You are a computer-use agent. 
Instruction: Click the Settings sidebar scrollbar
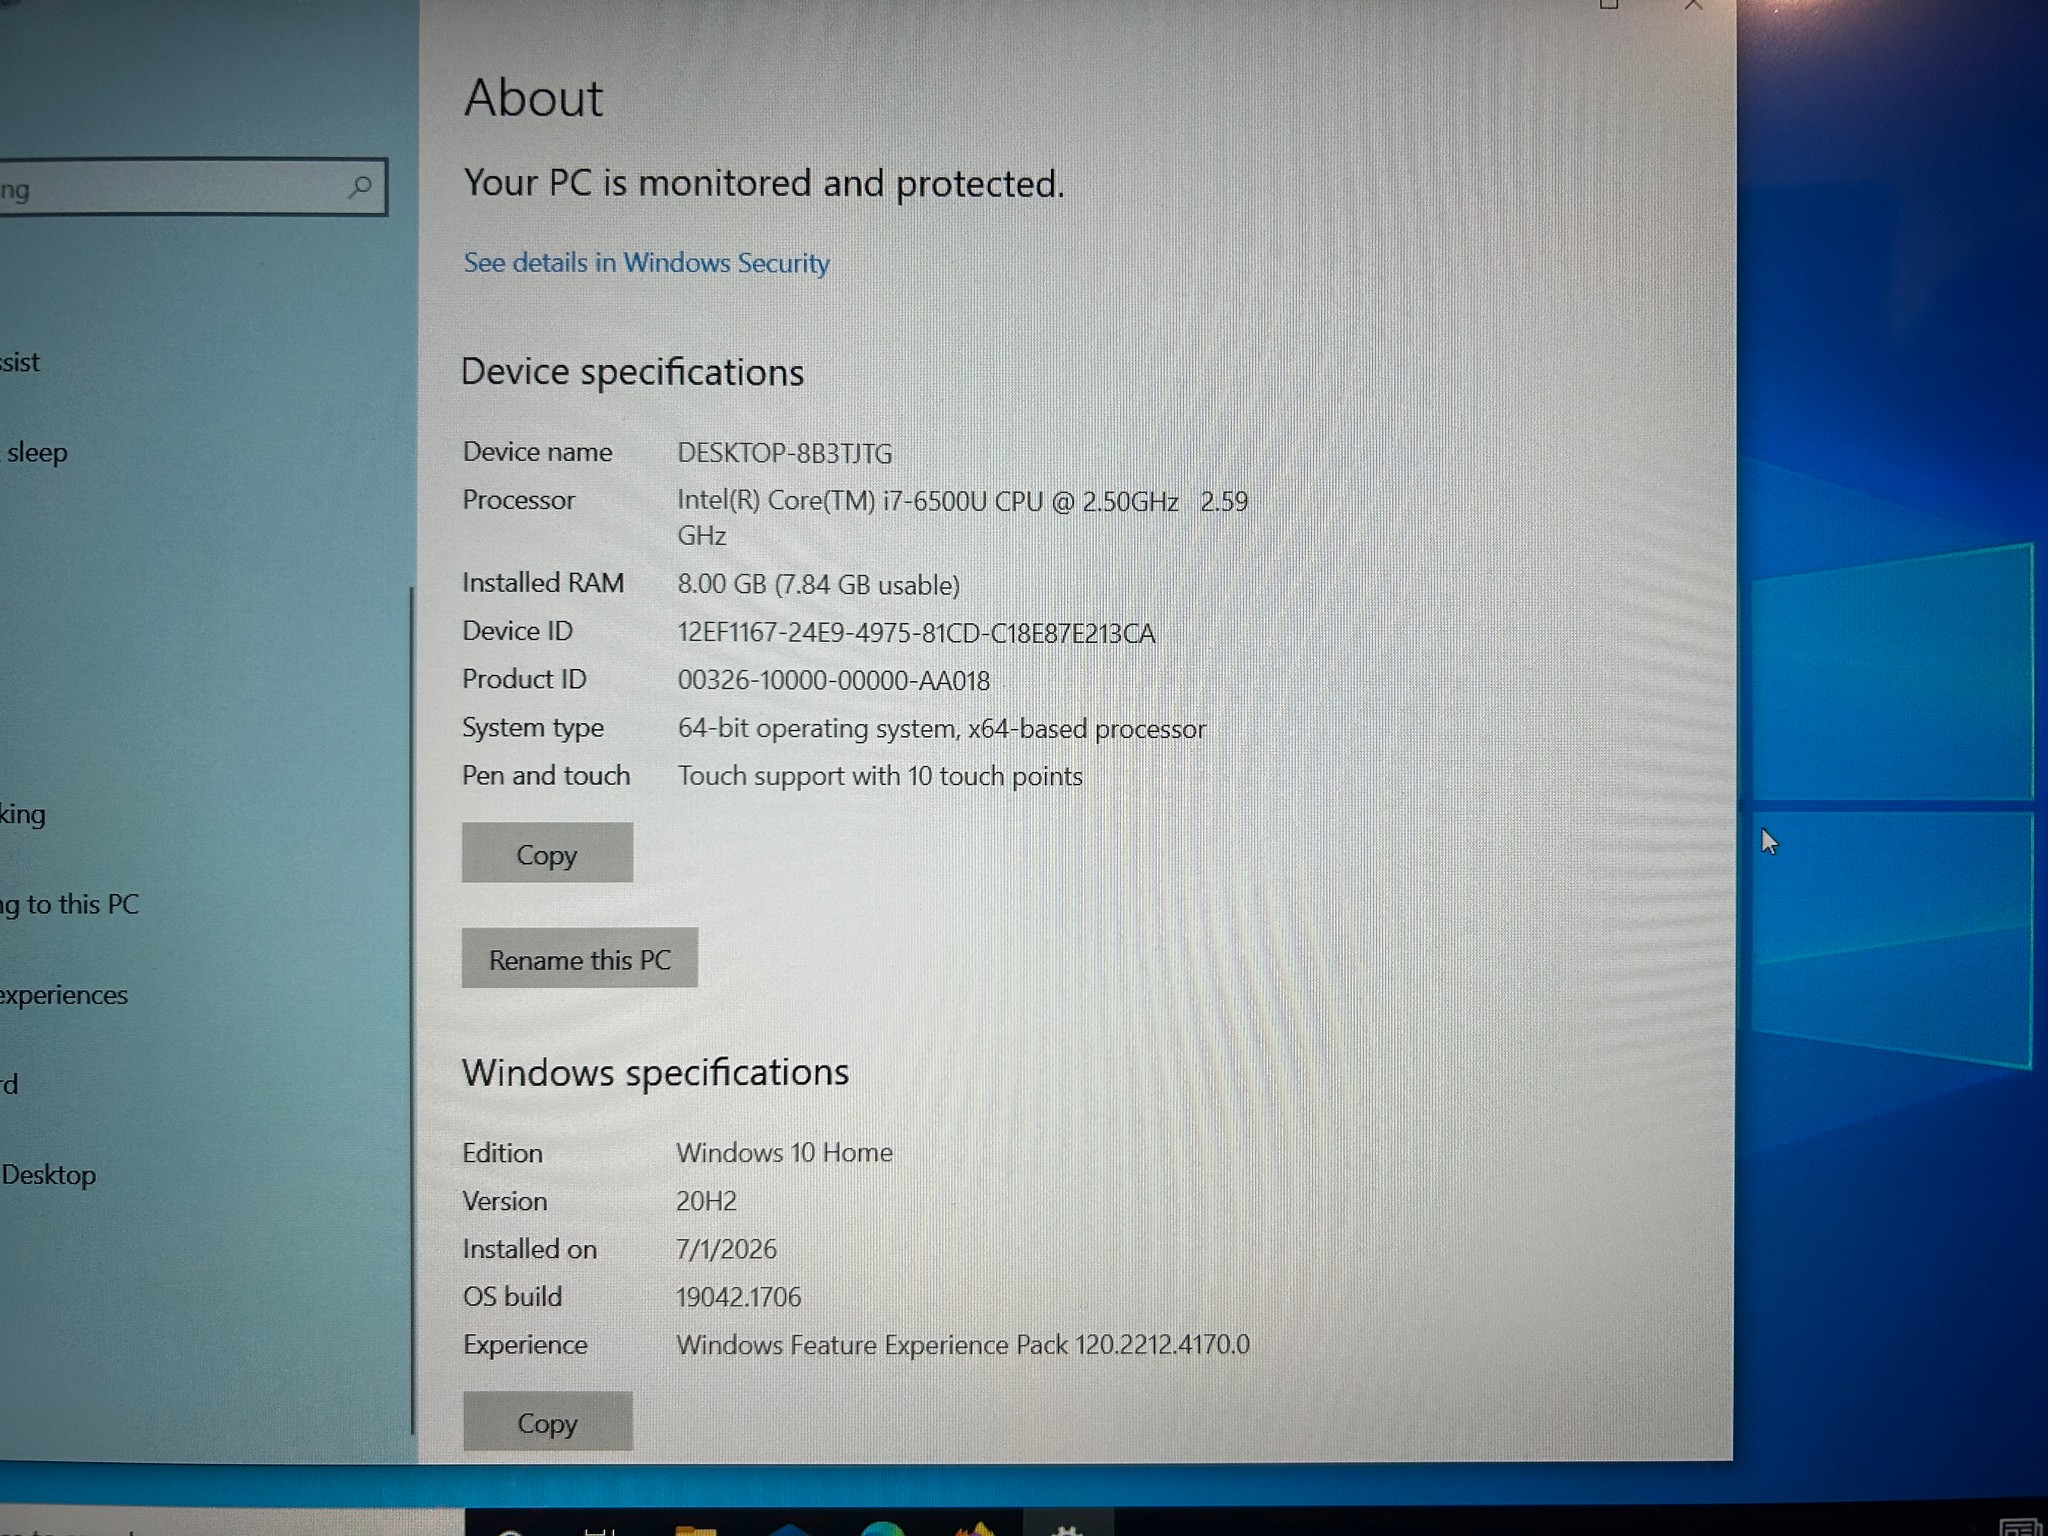point(412,1010)
